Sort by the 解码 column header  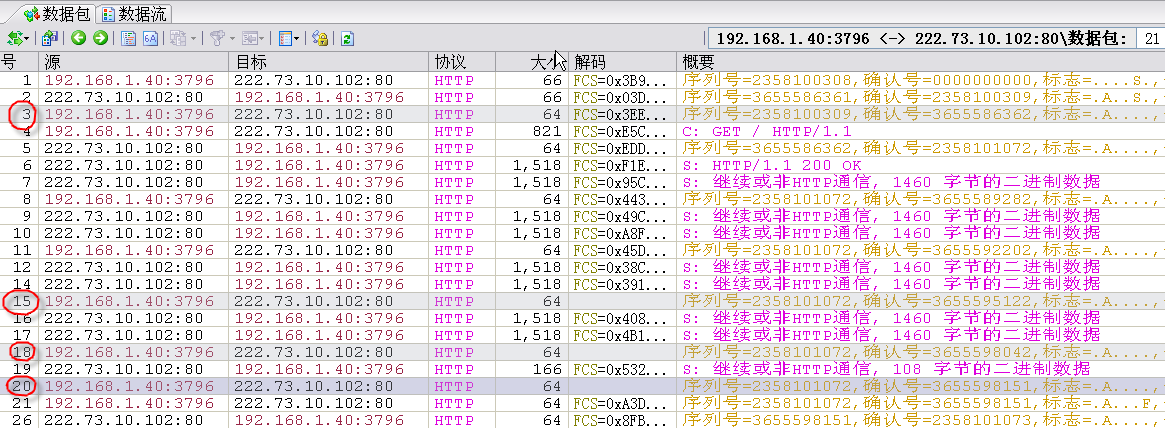622,62
